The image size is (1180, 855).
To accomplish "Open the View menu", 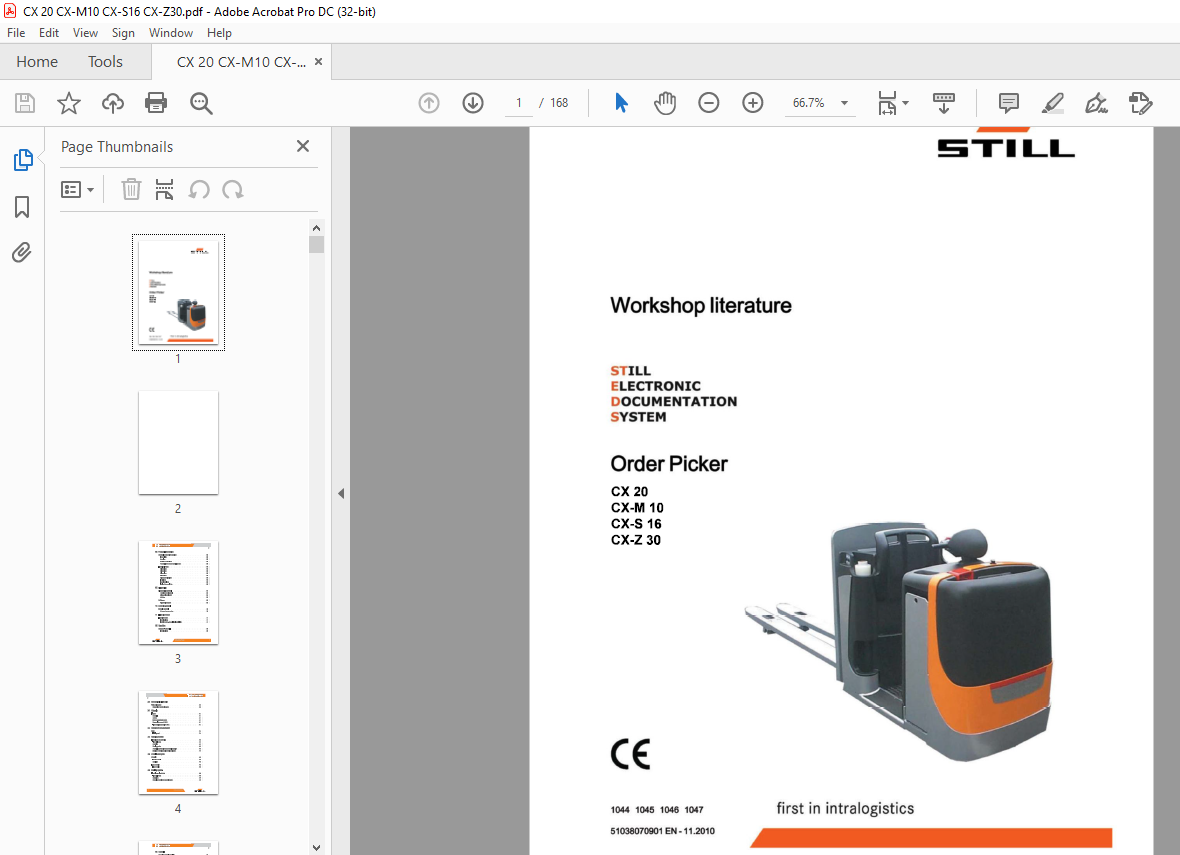I will [85, 32].
